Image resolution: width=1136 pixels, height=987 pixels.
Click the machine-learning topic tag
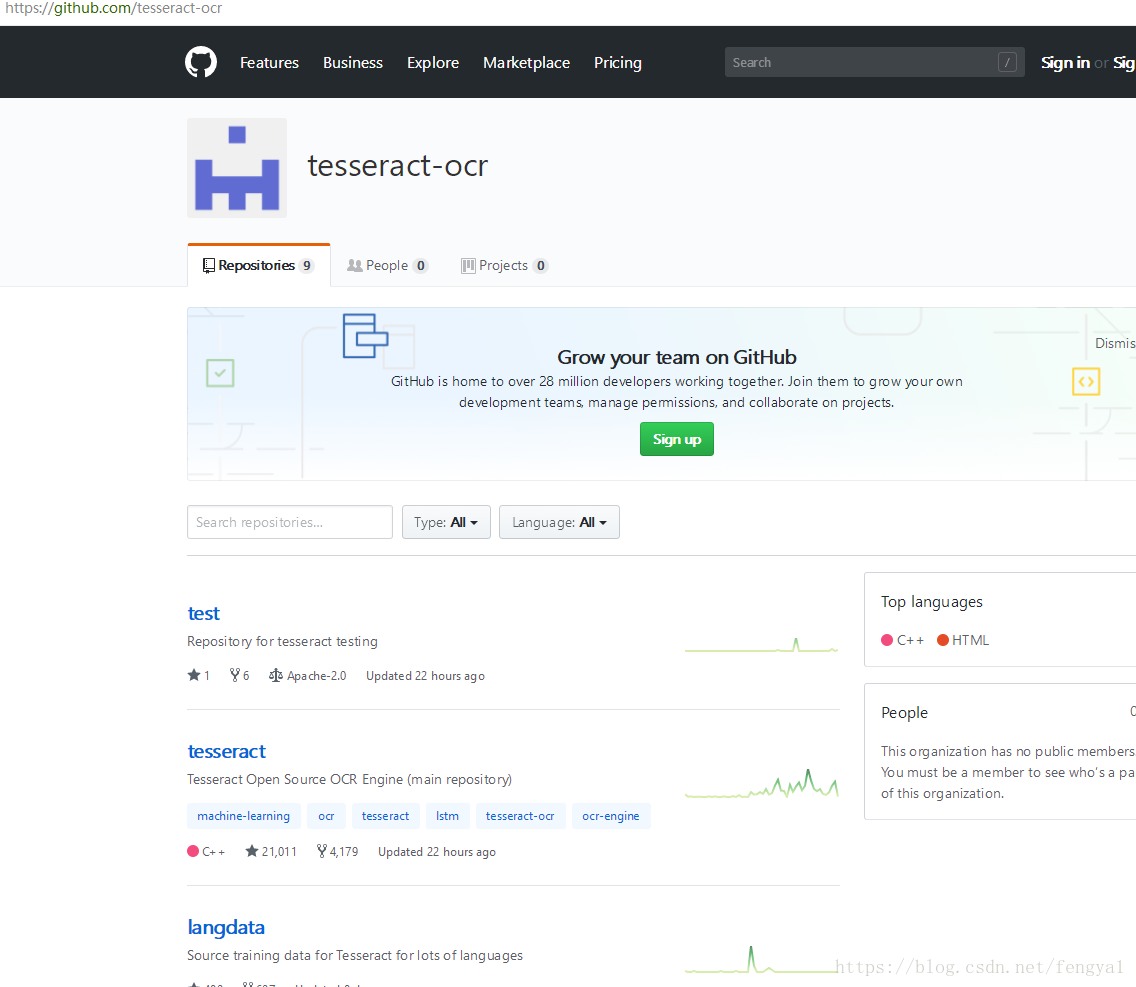click(x=243, y=816)
